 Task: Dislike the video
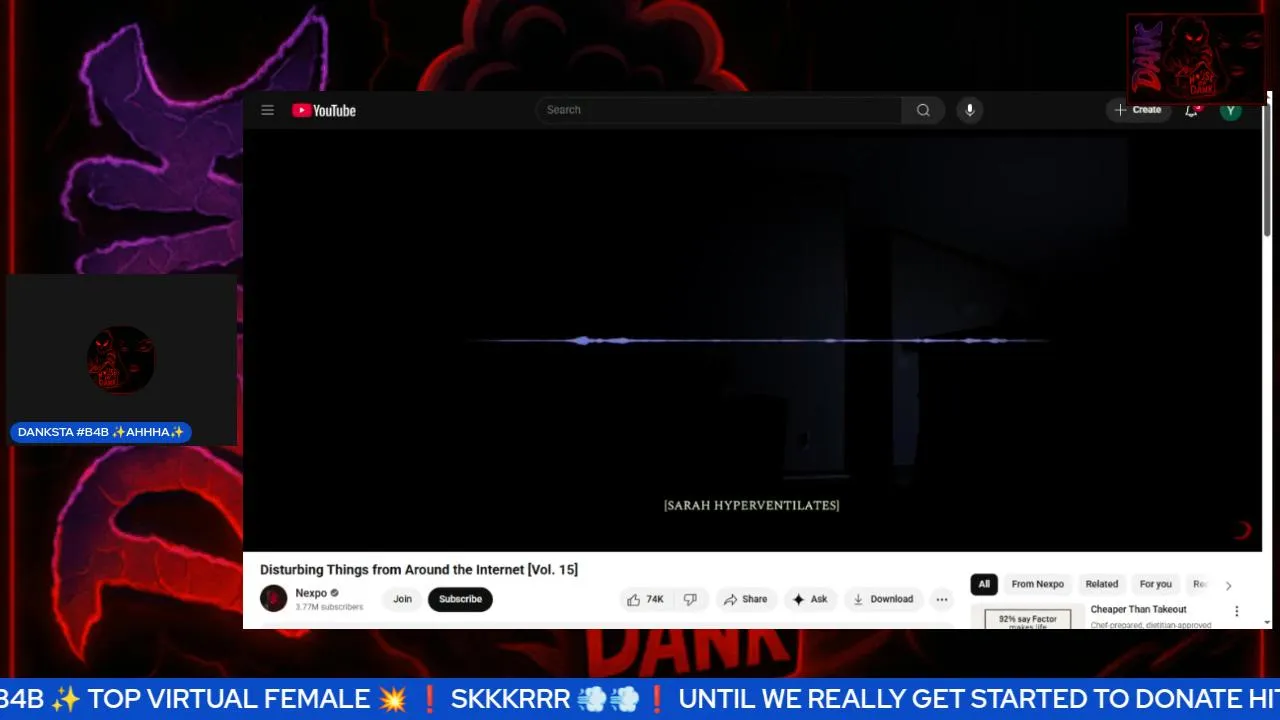coord(690,599)
